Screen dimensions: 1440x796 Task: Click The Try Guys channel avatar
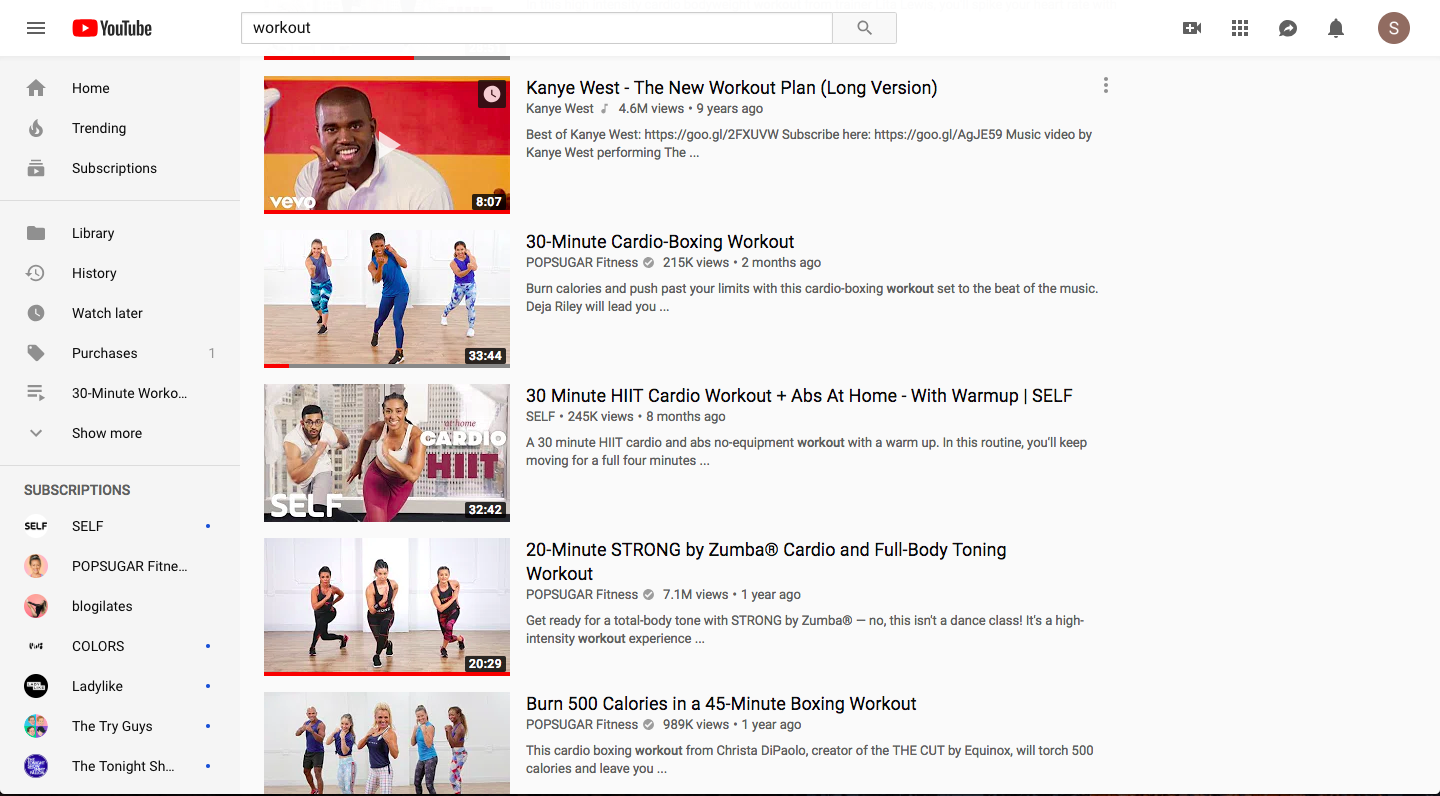[x=36, y=726]
